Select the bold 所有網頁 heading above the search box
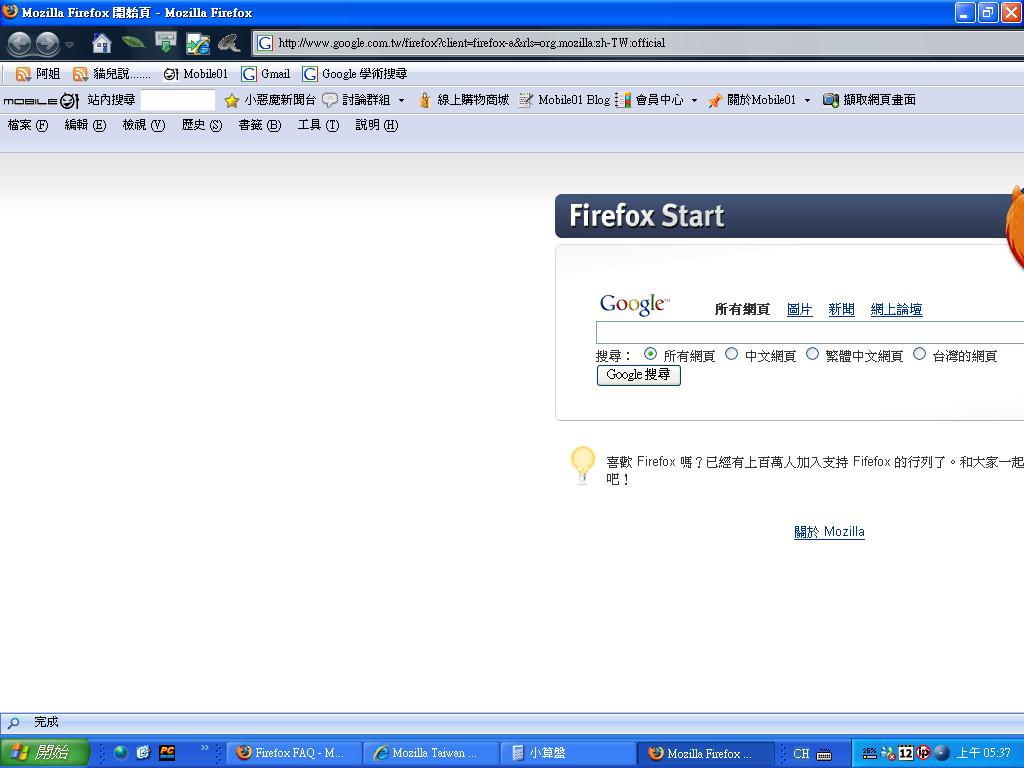Screen dimensions: 1024x768 click(x=742, y=310)
